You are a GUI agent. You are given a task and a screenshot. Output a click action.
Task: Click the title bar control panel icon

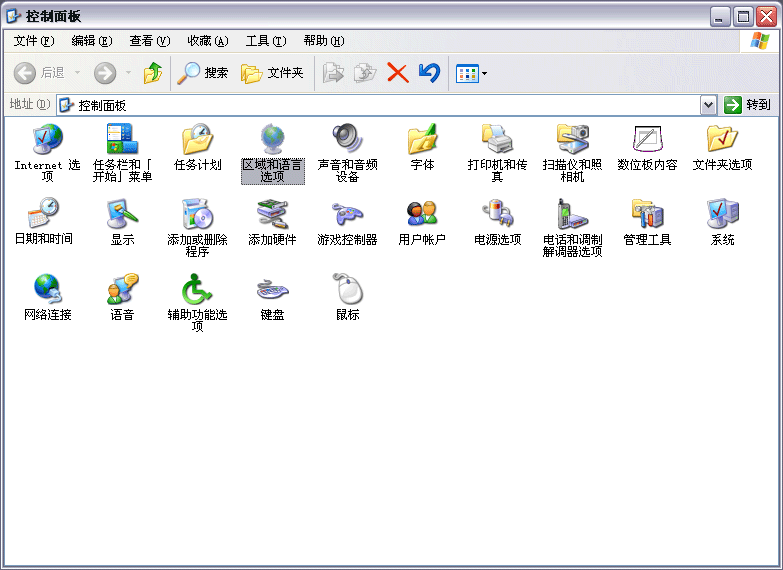[x=13, y=16]
